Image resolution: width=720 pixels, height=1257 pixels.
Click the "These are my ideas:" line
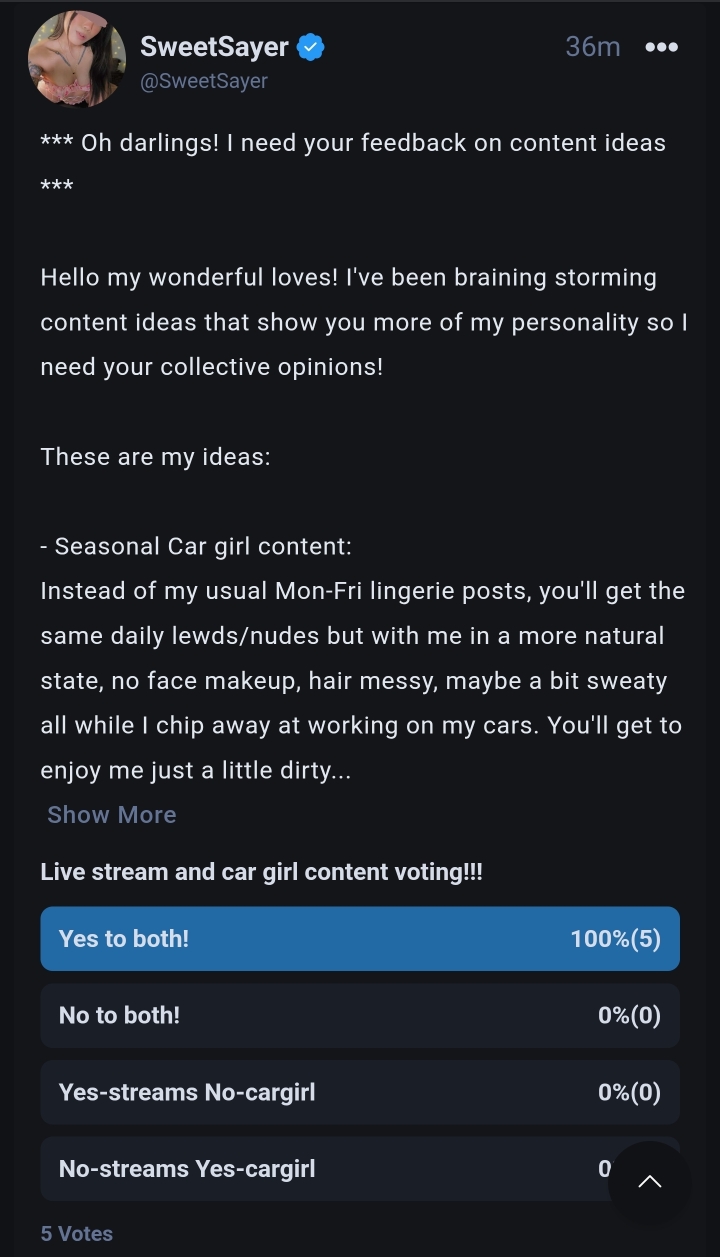(x=155, y=457)
